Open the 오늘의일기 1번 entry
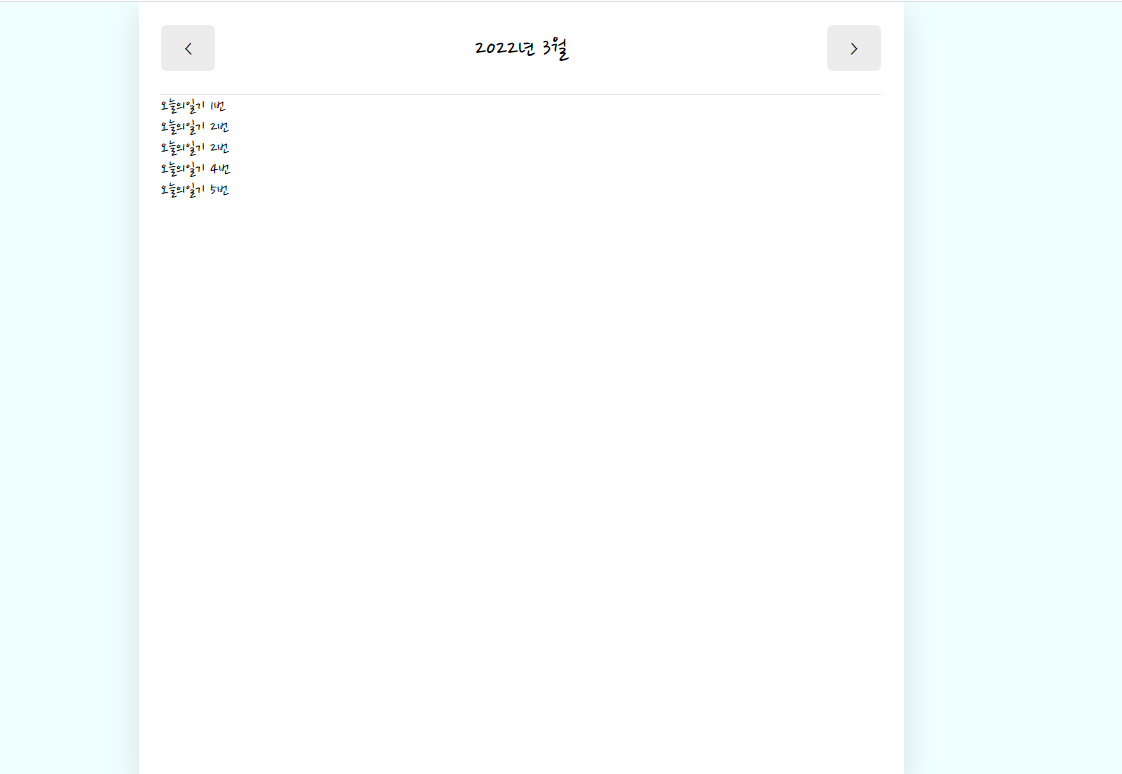The width and height of the screenshot is (1122, 774). click(193, 107)
